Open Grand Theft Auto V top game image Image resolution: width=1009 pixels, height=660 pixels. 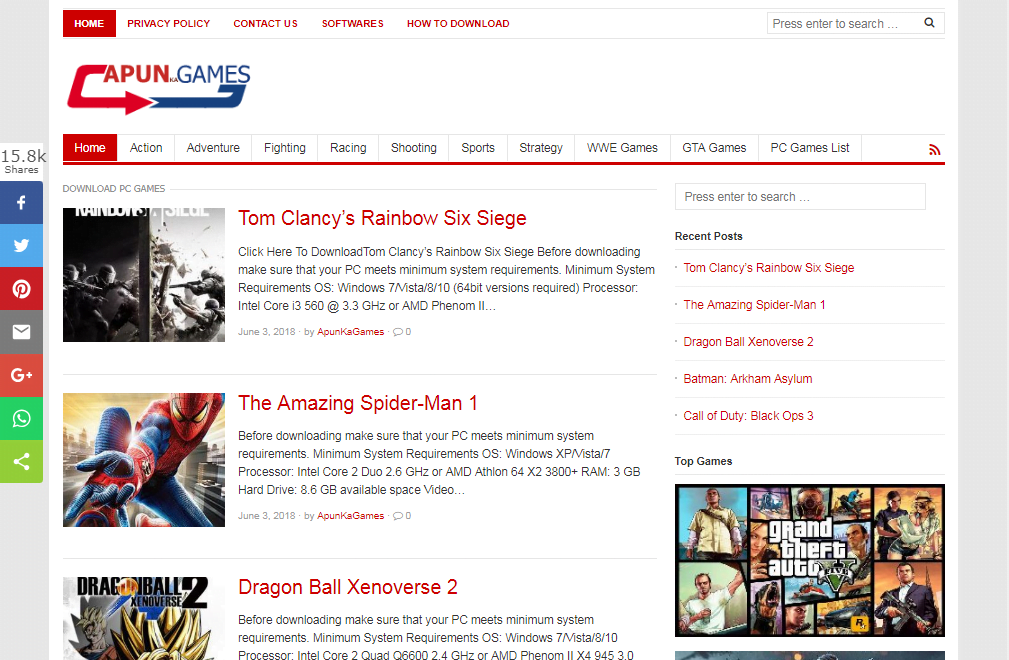(810, 560)
